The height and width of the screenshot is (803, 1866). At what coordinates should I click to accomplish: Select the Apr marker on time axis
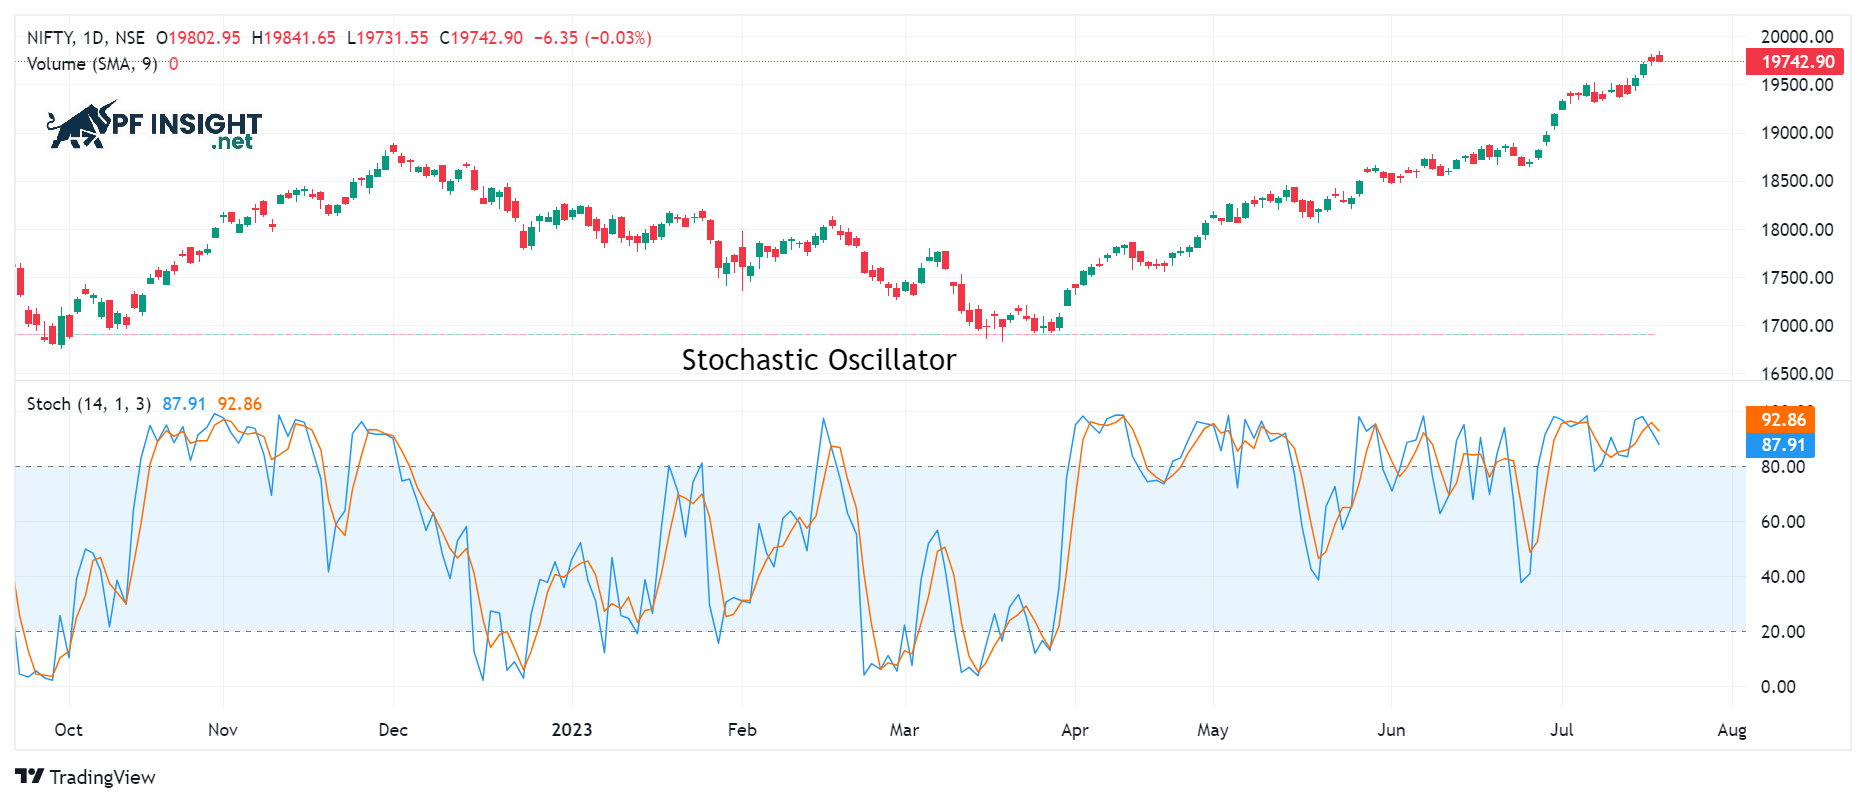pyautogui.click(x=1074, y=730)
